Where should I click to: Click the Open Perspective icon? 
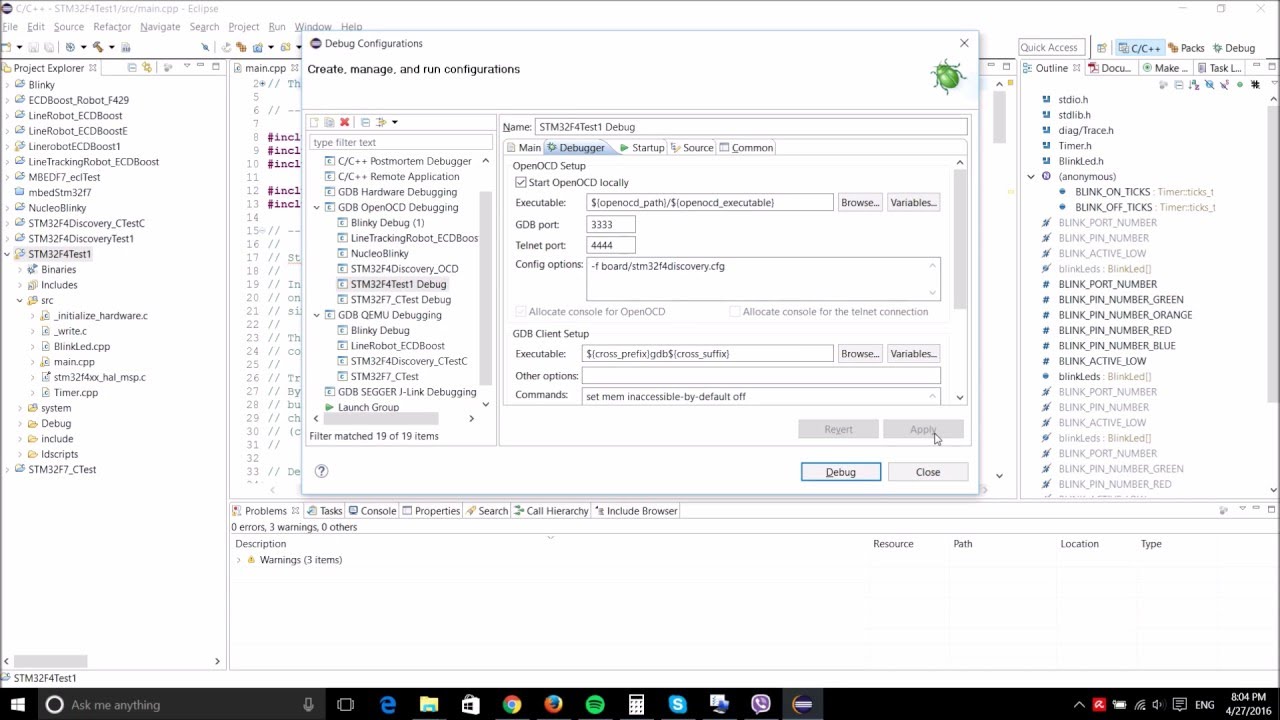coord(1101,48)
